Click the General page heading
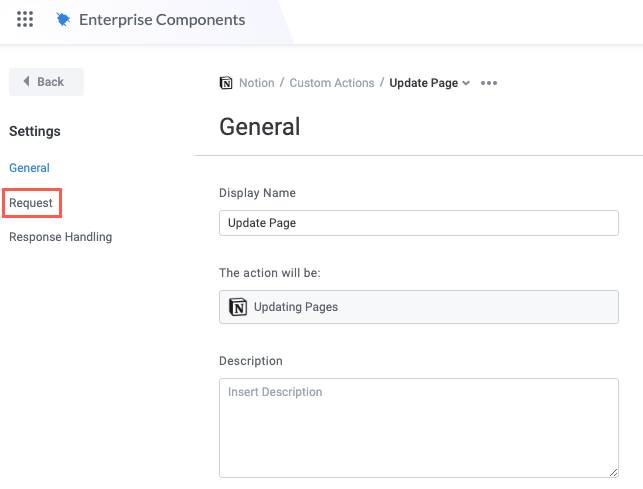 [x=260, y=126]
